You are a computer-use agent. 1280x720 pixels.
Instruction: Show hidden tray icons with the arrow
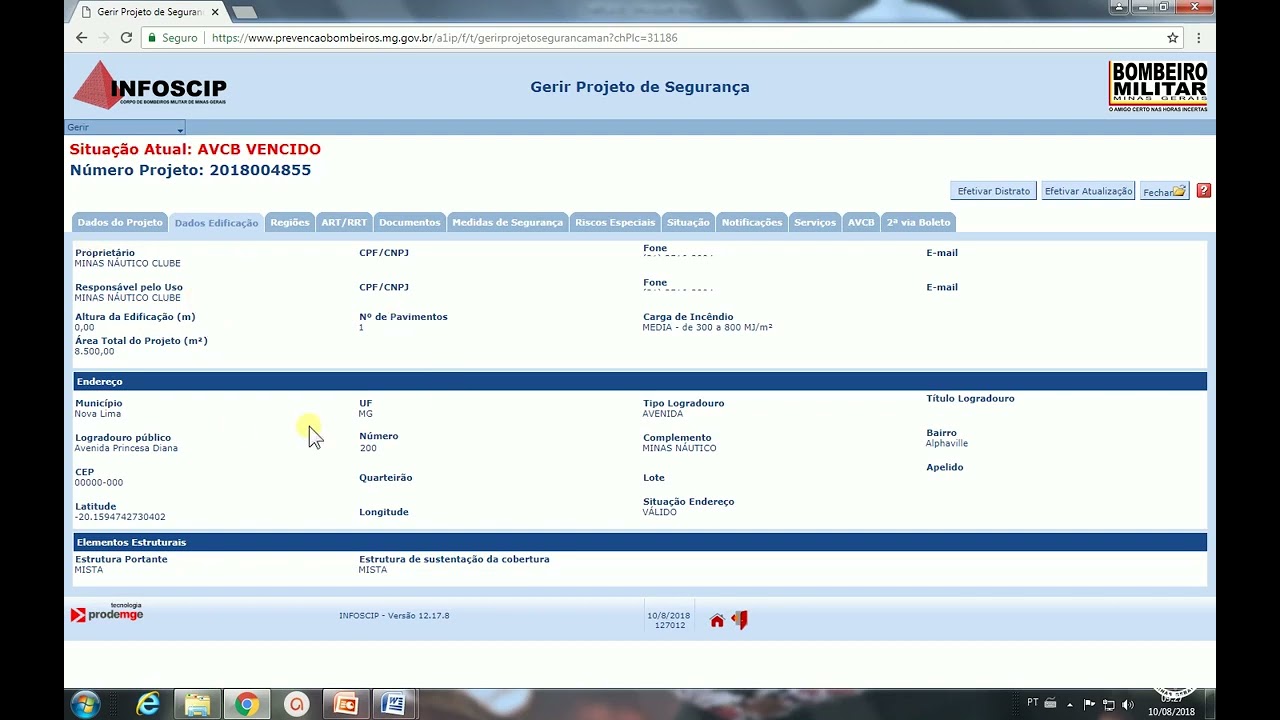[x=1071, y=705]
